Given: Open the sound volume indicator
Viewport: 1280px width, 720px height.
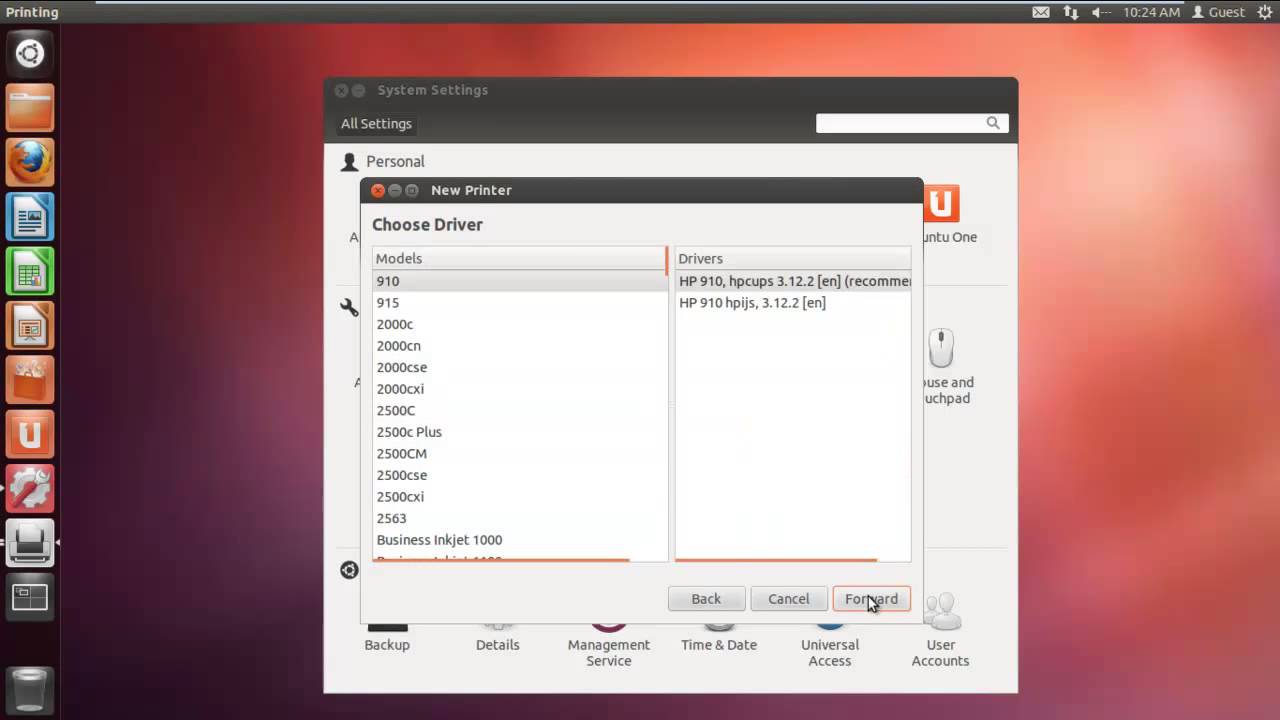Looking at the screenshot, I should tap(1101, 12).
